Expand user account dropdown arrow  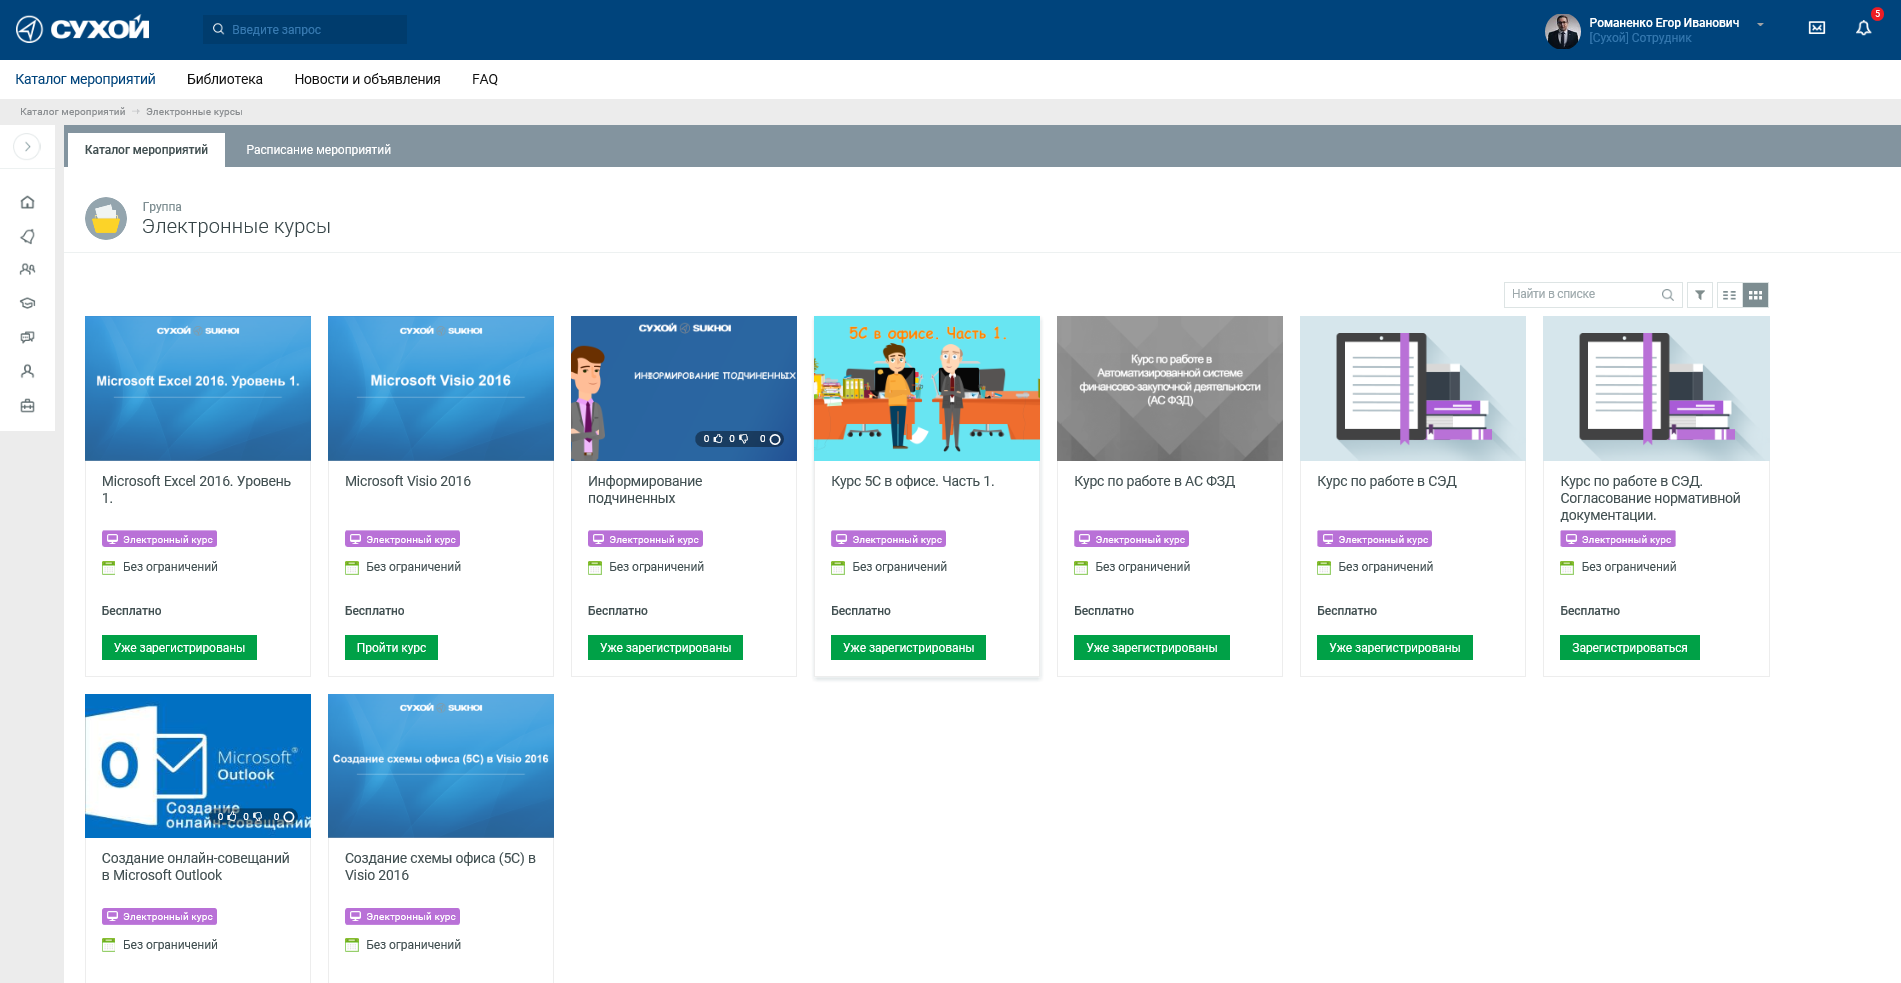pos(1760,25)
